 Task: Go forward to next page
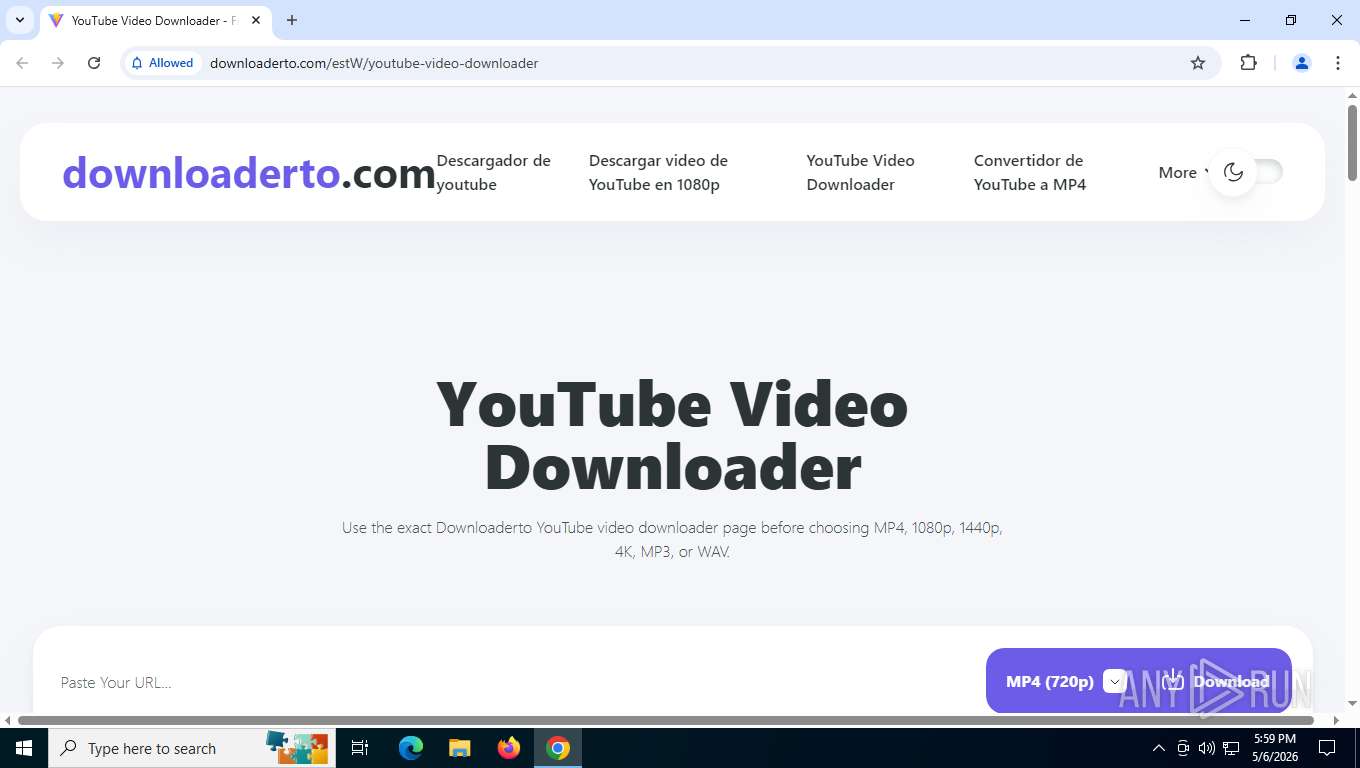tap(58, 63)
